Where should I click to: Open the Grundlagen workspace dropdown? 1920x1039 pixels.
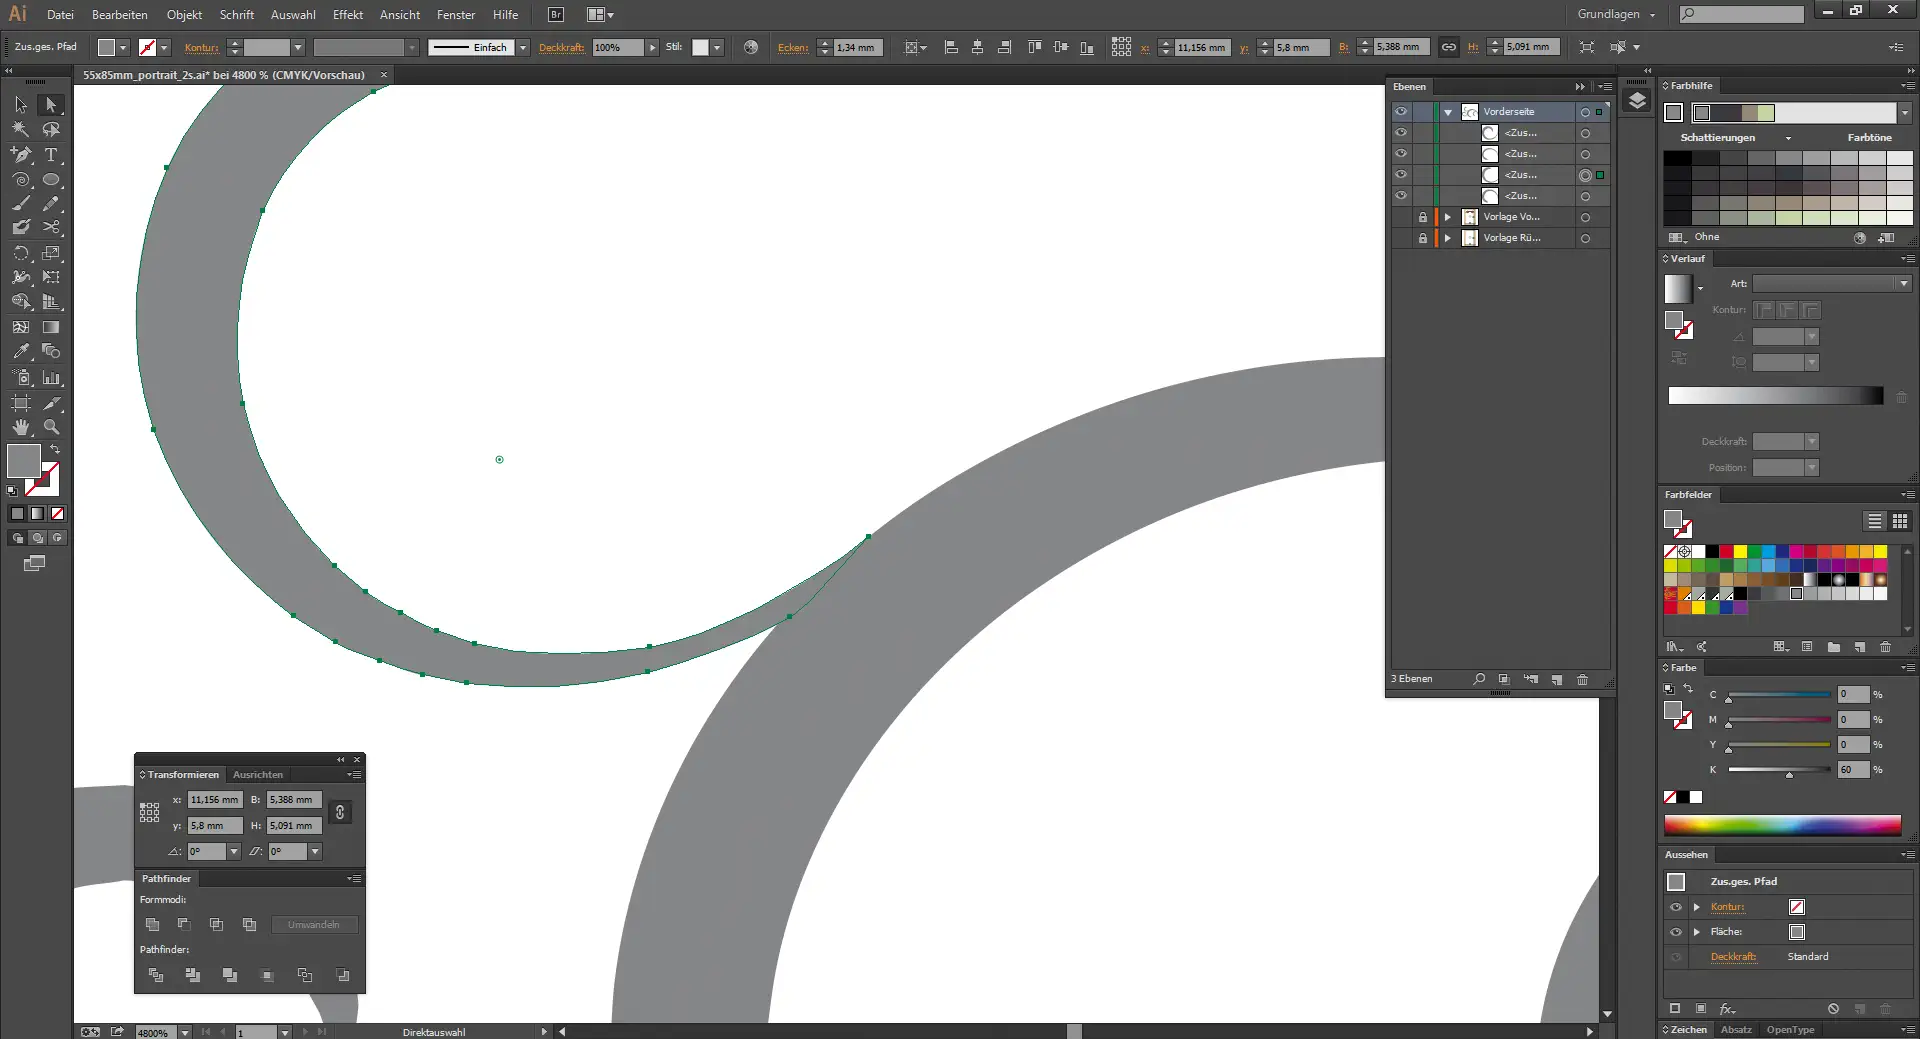pos(1616,15)
